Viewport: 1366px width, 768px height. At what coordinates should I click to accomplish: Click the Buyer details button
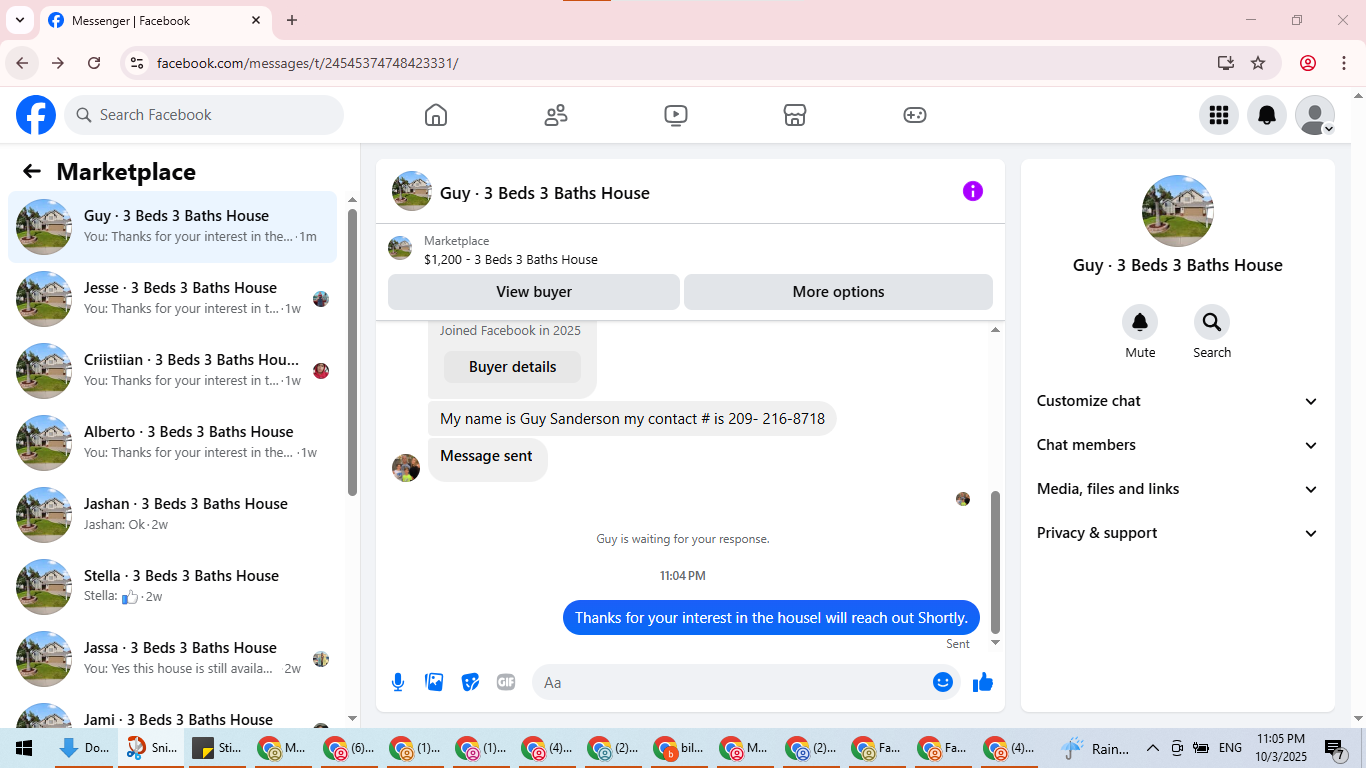point(513,367)
